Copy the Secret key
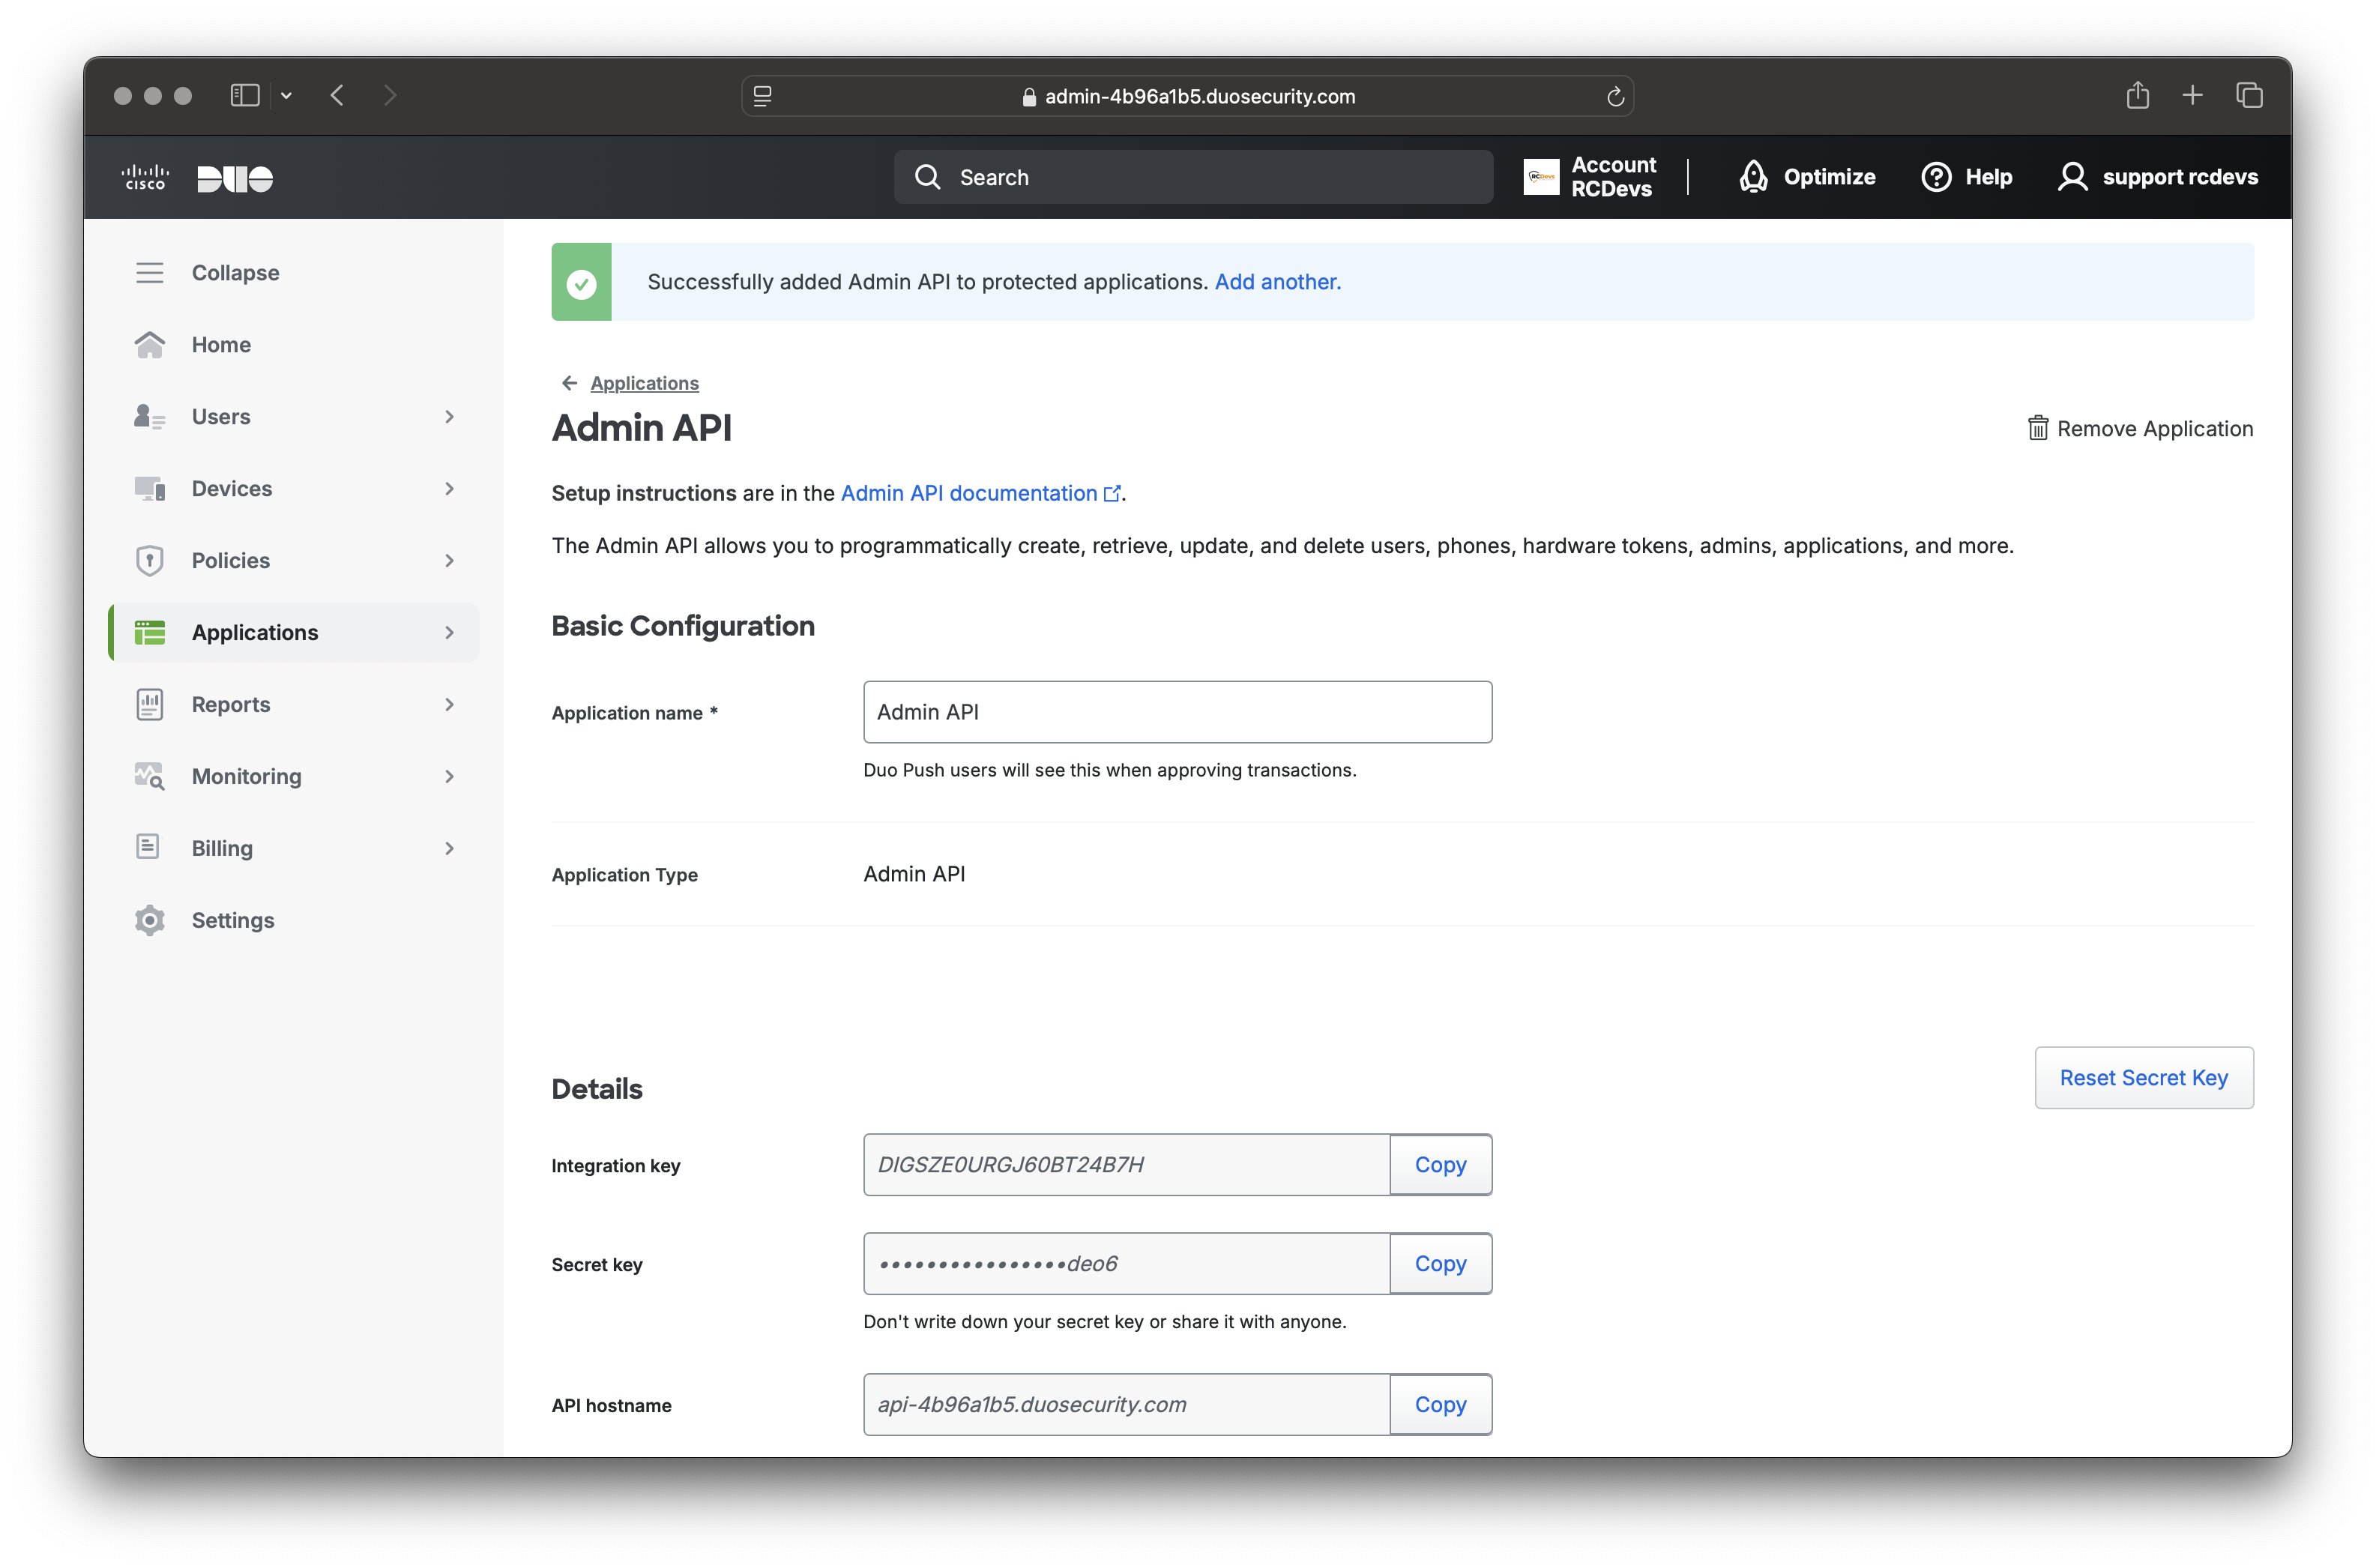Screen dimensions: 2376x1568 tap(1440, 1264)
